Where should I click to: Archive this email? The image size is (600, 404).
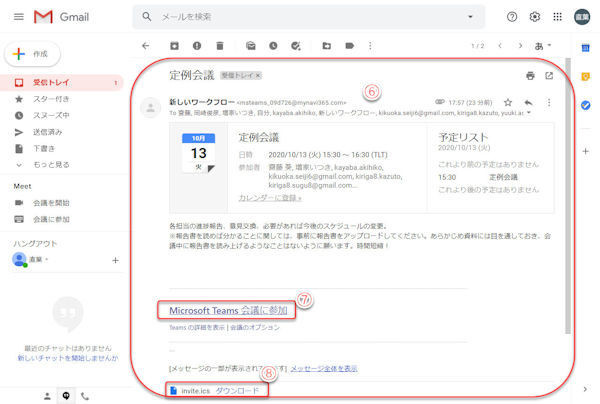pyautogui.click(x=175, y=46)
